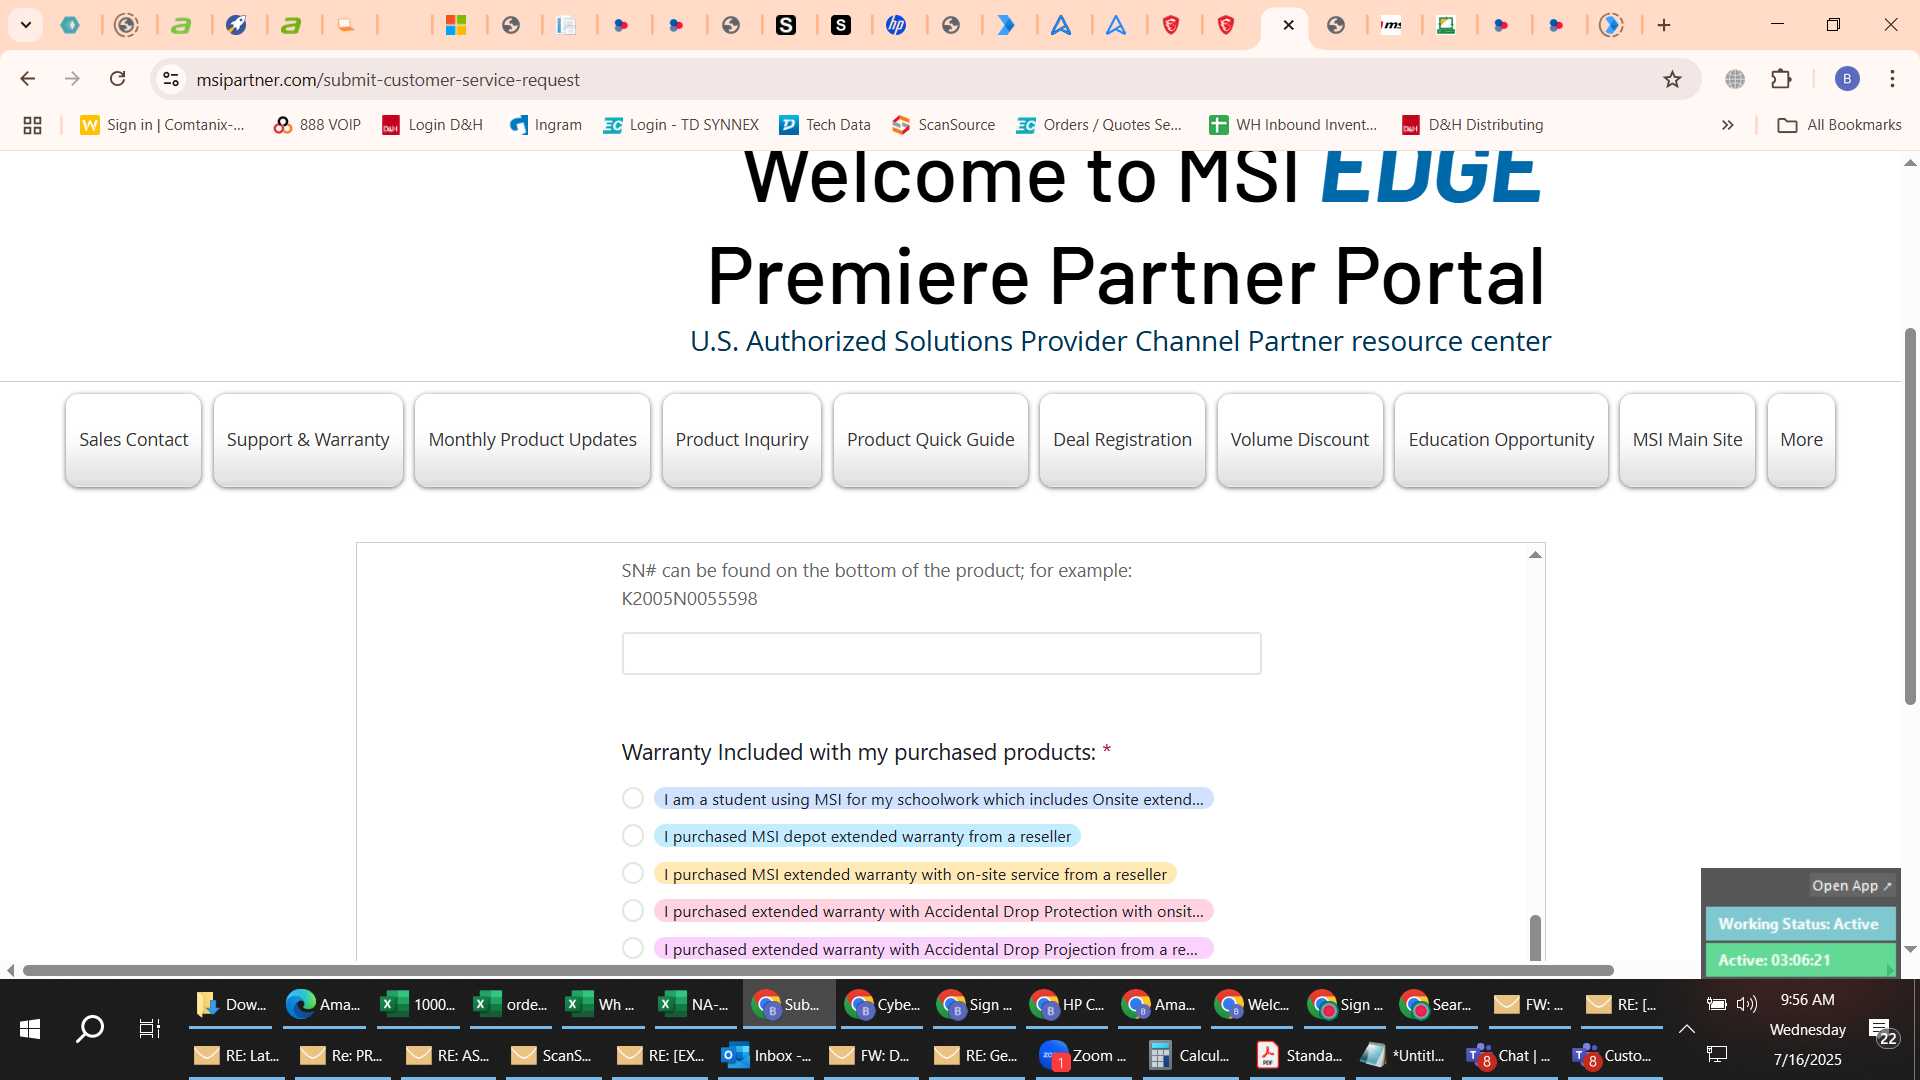Switch to the Edge Ama... taskbar window

323,1004
